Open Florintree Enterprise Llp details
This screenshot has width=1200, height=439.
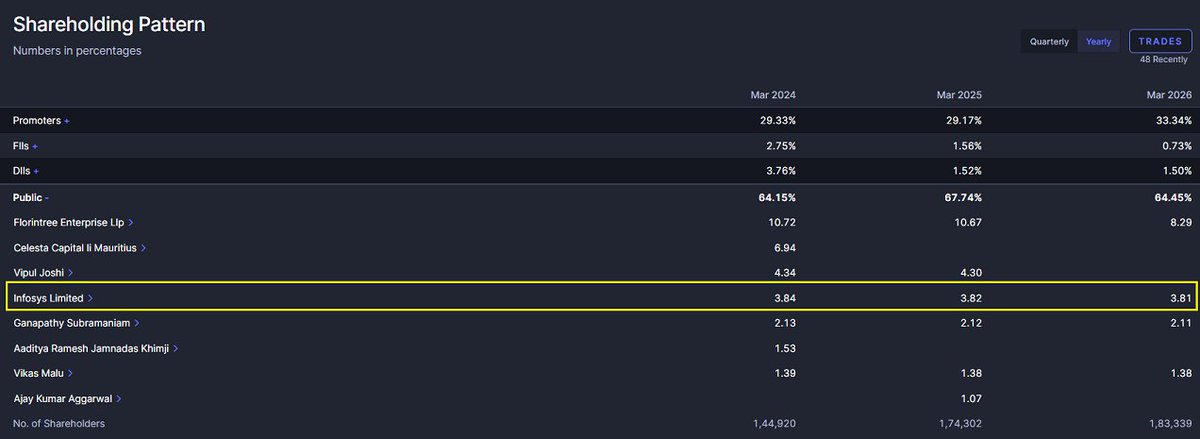click(x=73, y=222)
